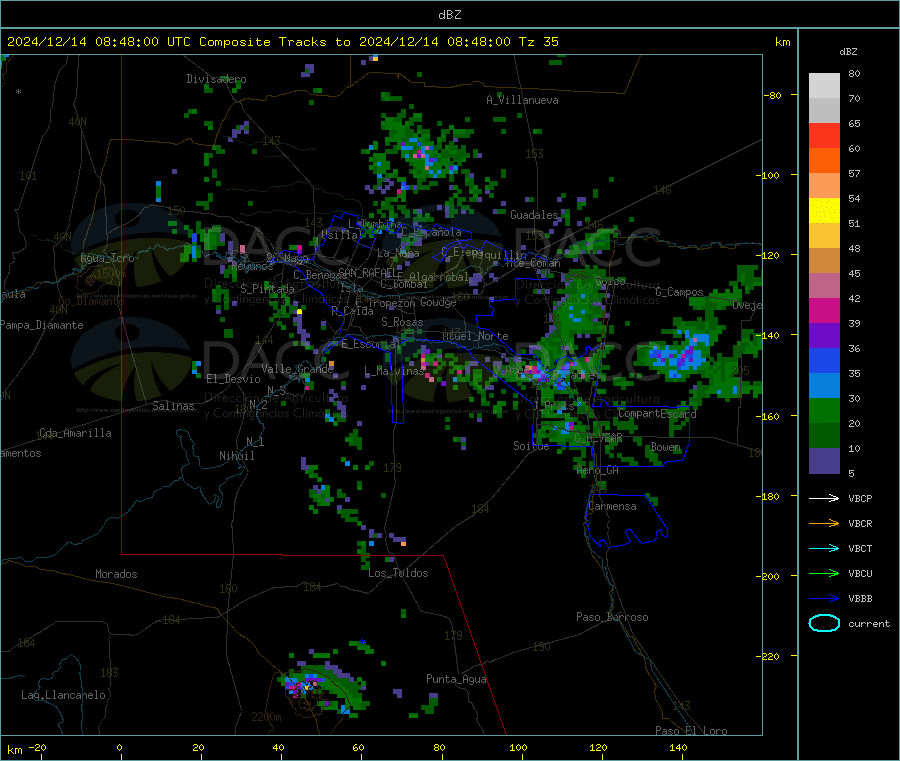The height and width of the screenshot is (761, 900).
Task: Click the Salinas place label
Action: click(x=173, y=406)
